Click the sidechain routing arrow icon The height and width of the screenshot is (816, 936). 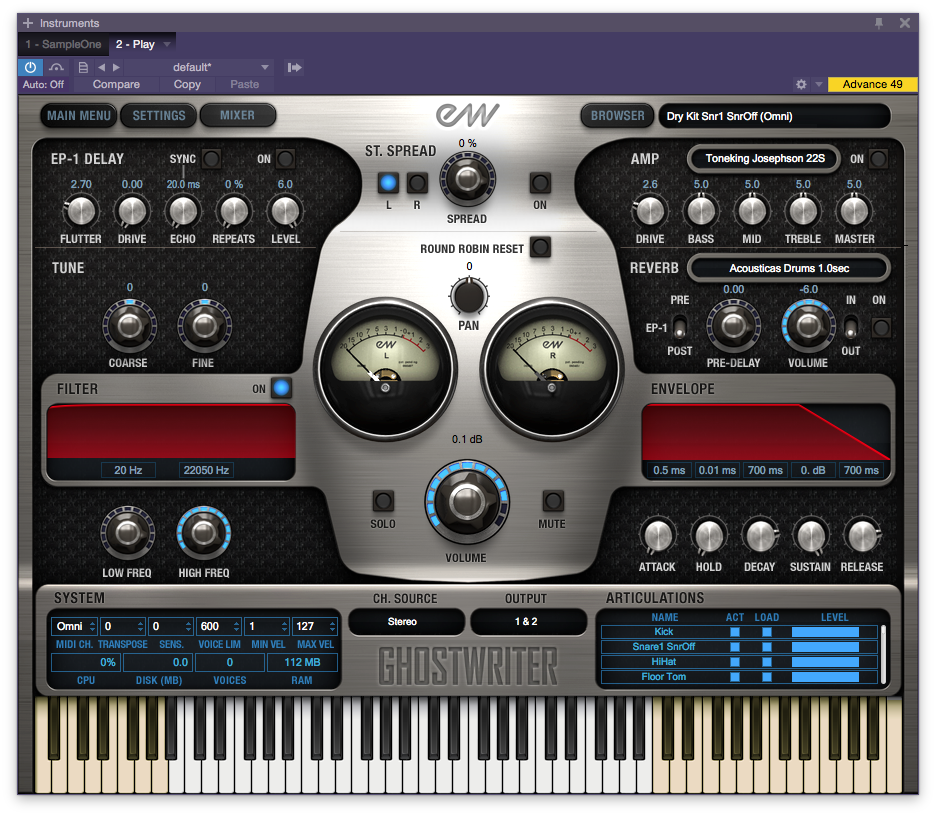[294, 67]
